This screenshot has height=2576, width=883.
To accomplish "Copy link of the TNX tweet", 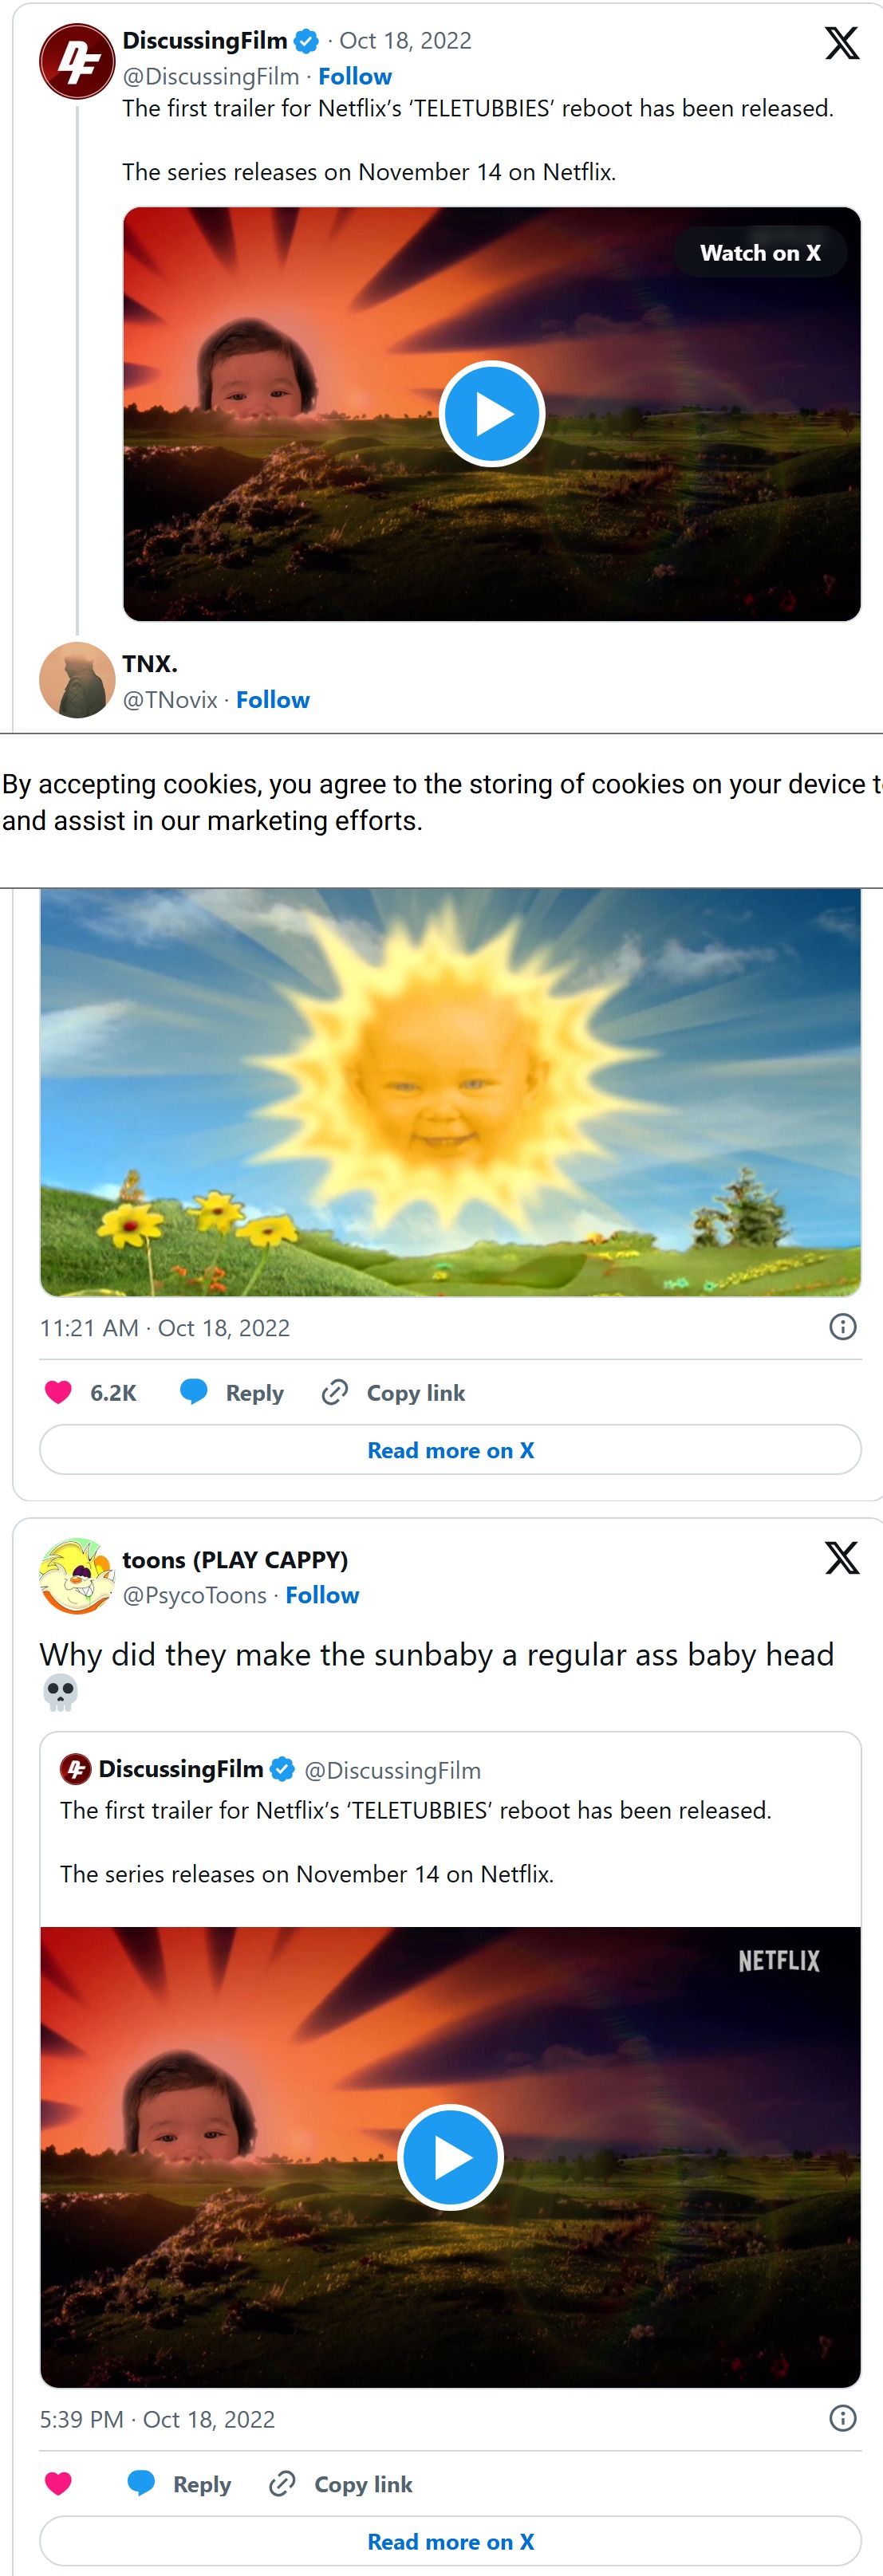I will pos(394,1393).
